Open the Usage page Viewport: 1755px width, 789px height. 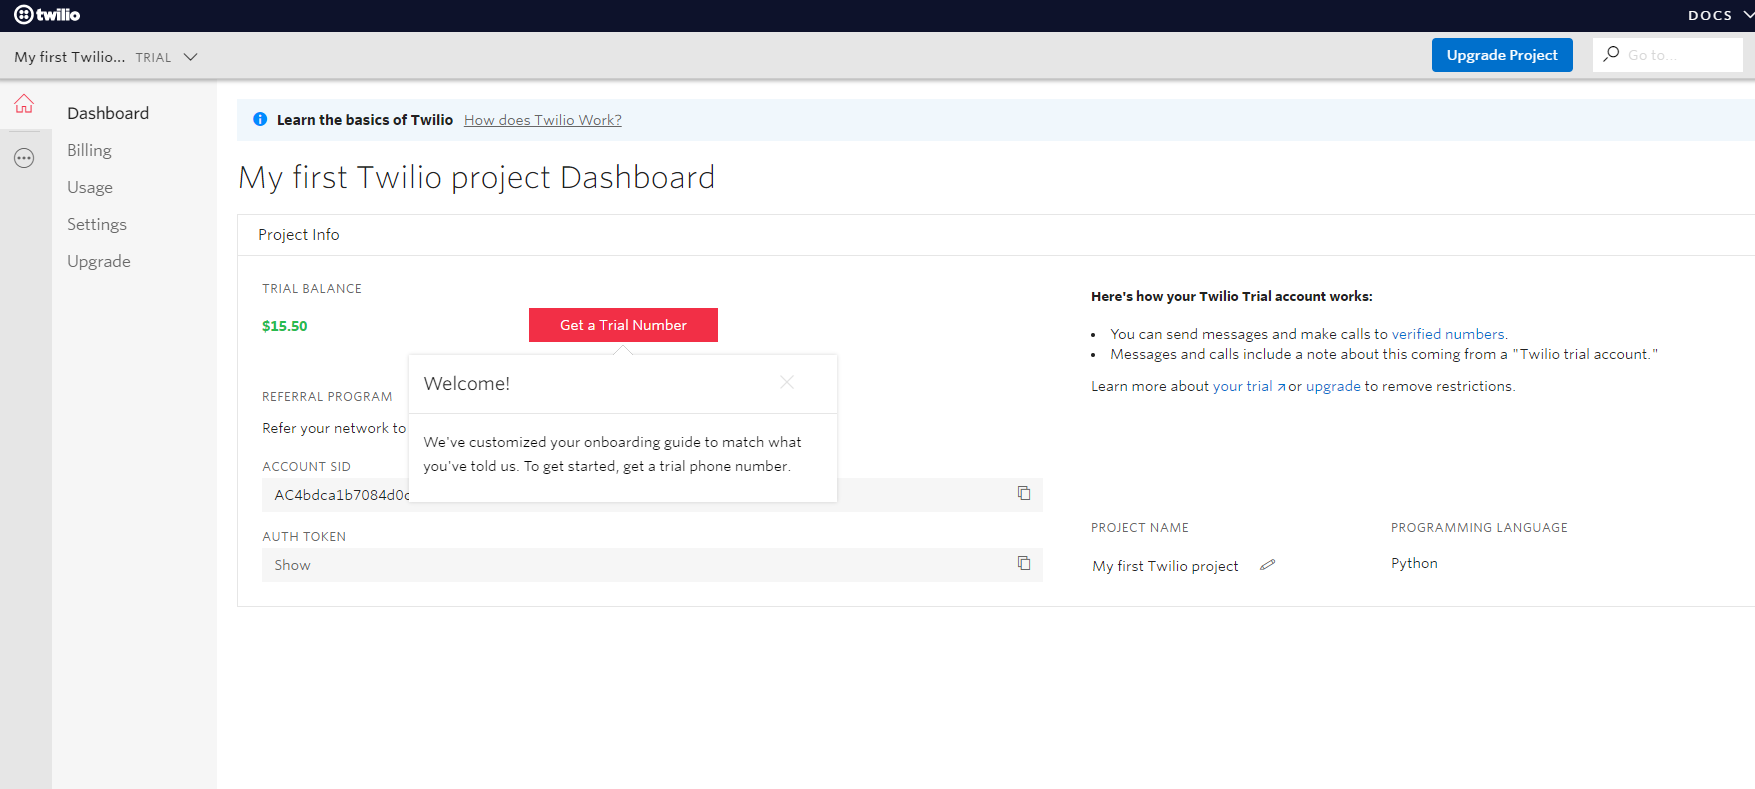pyautogui.click(x=90, y=187)
